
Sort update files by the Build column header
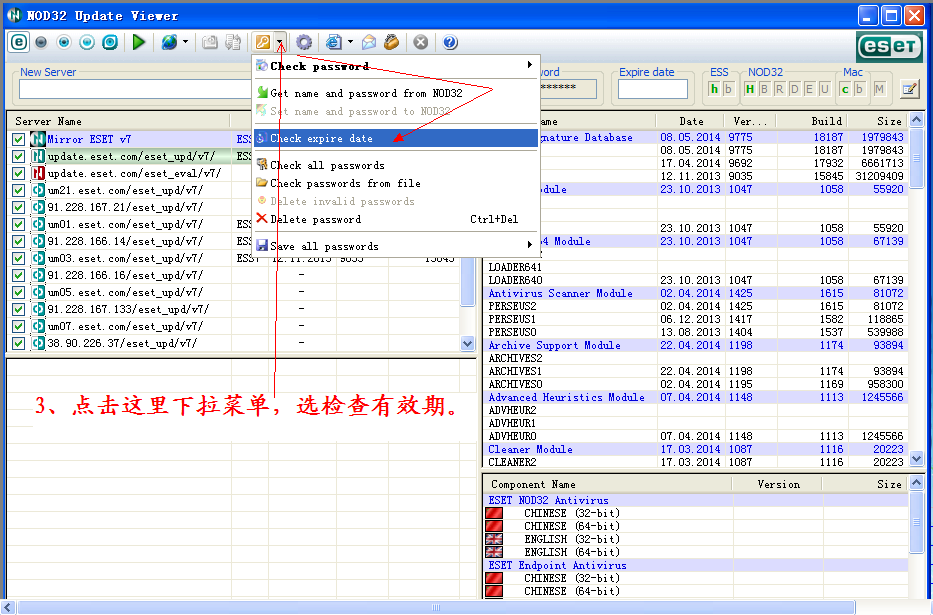812,121
